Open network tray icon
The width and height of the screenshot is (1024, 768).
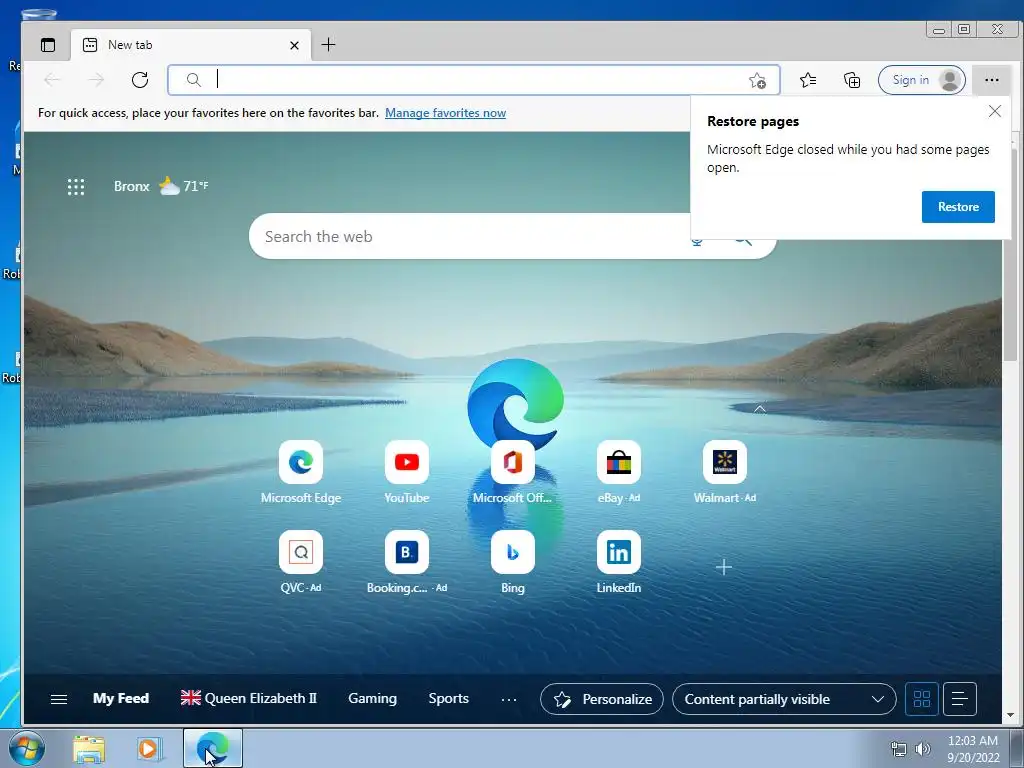click(899, 749)
